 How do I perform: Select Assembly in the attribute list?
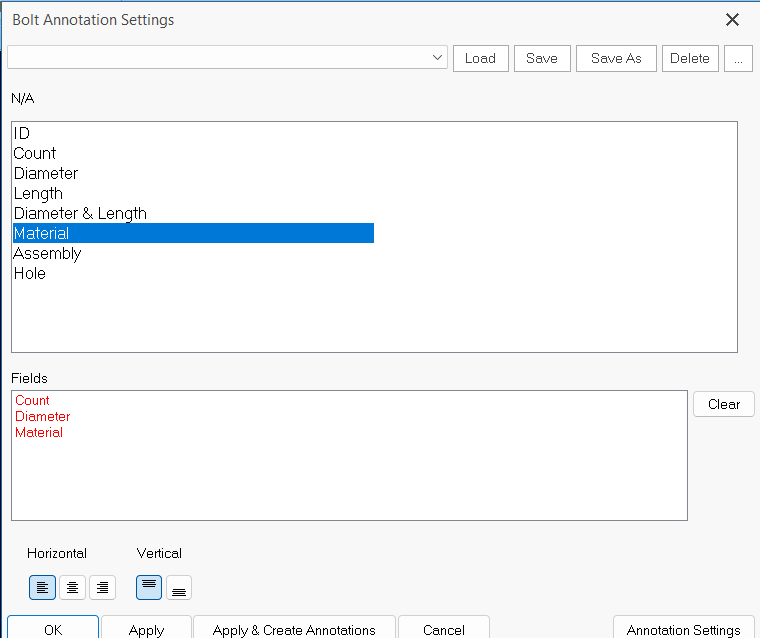(47, 253)
